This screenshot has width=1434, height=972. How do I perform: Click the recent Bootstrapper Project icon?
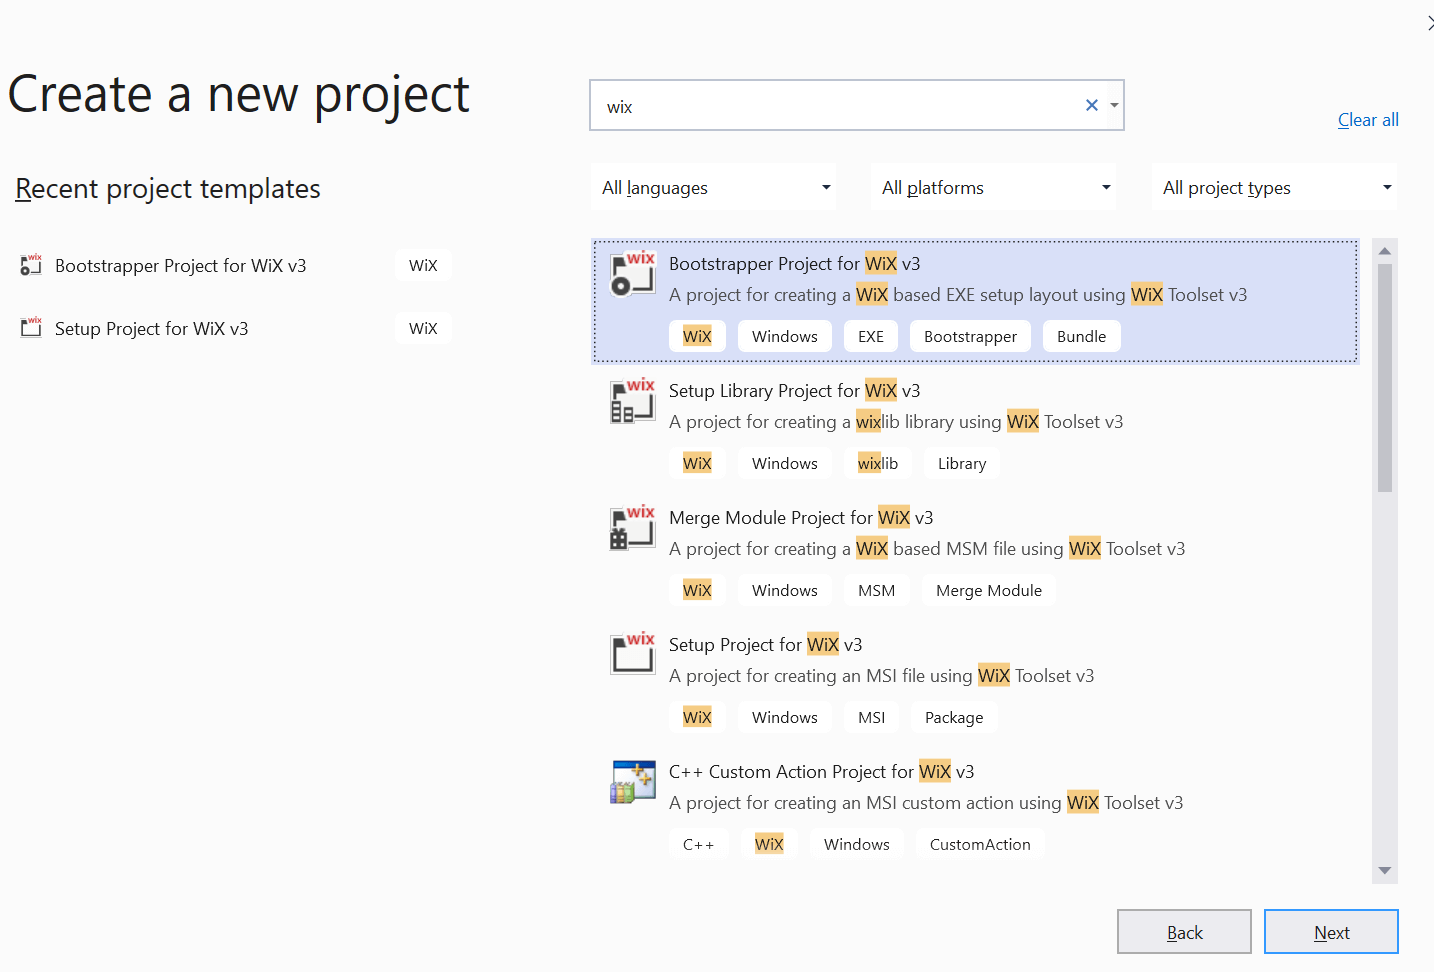coord(31,265)
